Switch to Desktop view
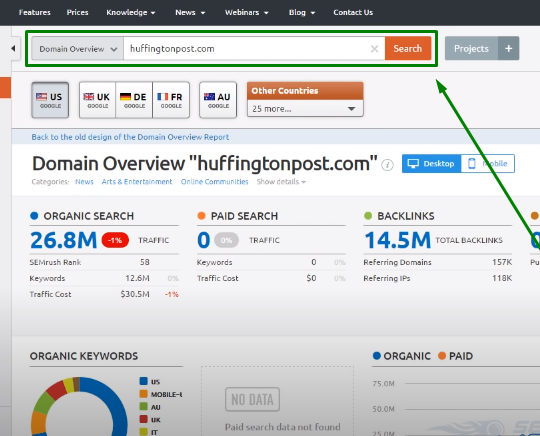The height and width of the screenshot is (436, 540). (431, 164)
